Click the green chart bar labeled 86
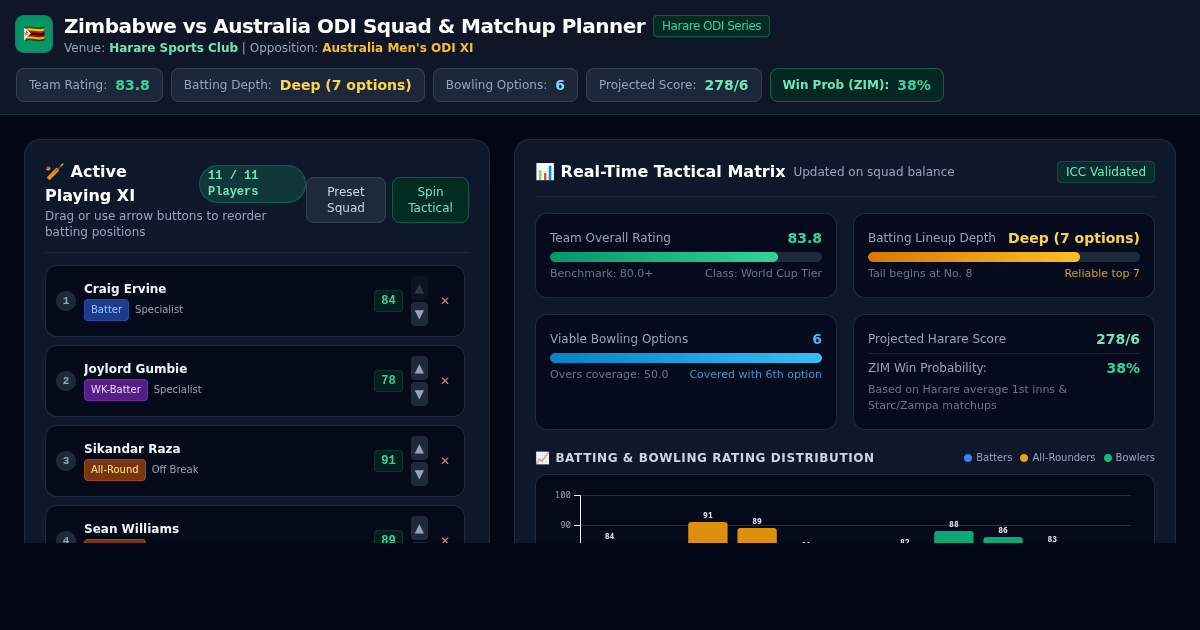 click(x=1003, y=540)
